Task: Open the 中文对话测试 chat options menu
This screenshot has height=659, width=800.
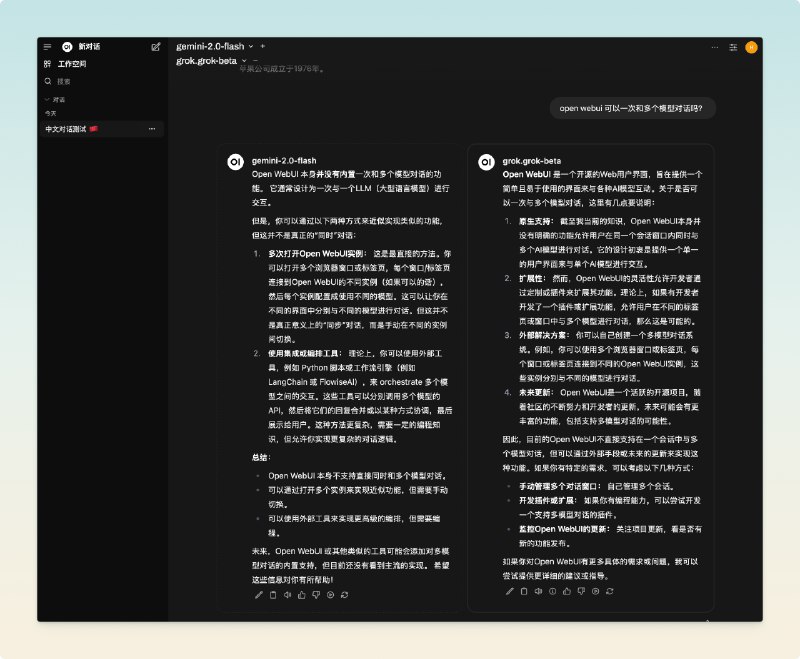Action: pos(152,129)
